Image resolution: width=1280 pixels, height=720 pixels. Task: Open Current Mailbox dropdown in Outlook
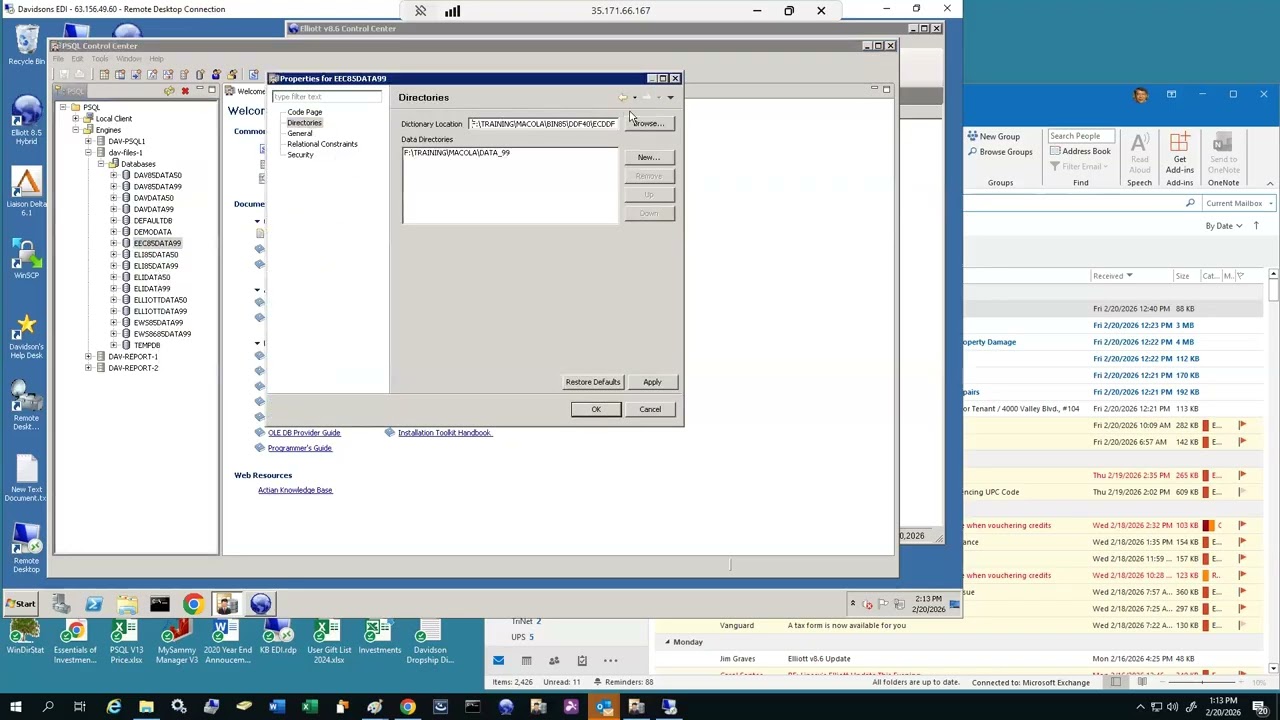[1239, 203]
